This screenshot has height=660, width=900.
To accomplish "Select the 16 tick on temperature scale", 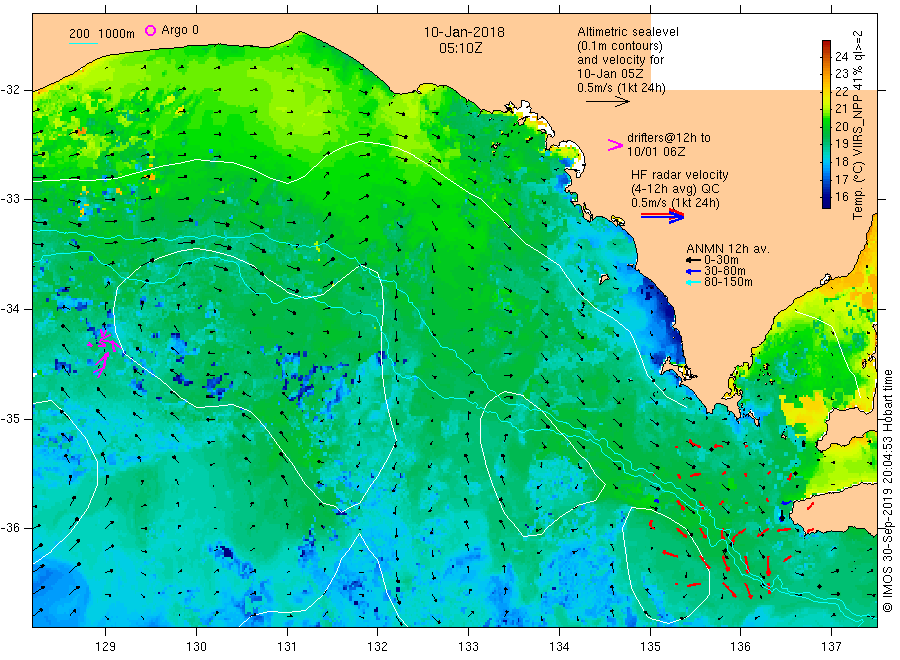I will click(841, 196).
